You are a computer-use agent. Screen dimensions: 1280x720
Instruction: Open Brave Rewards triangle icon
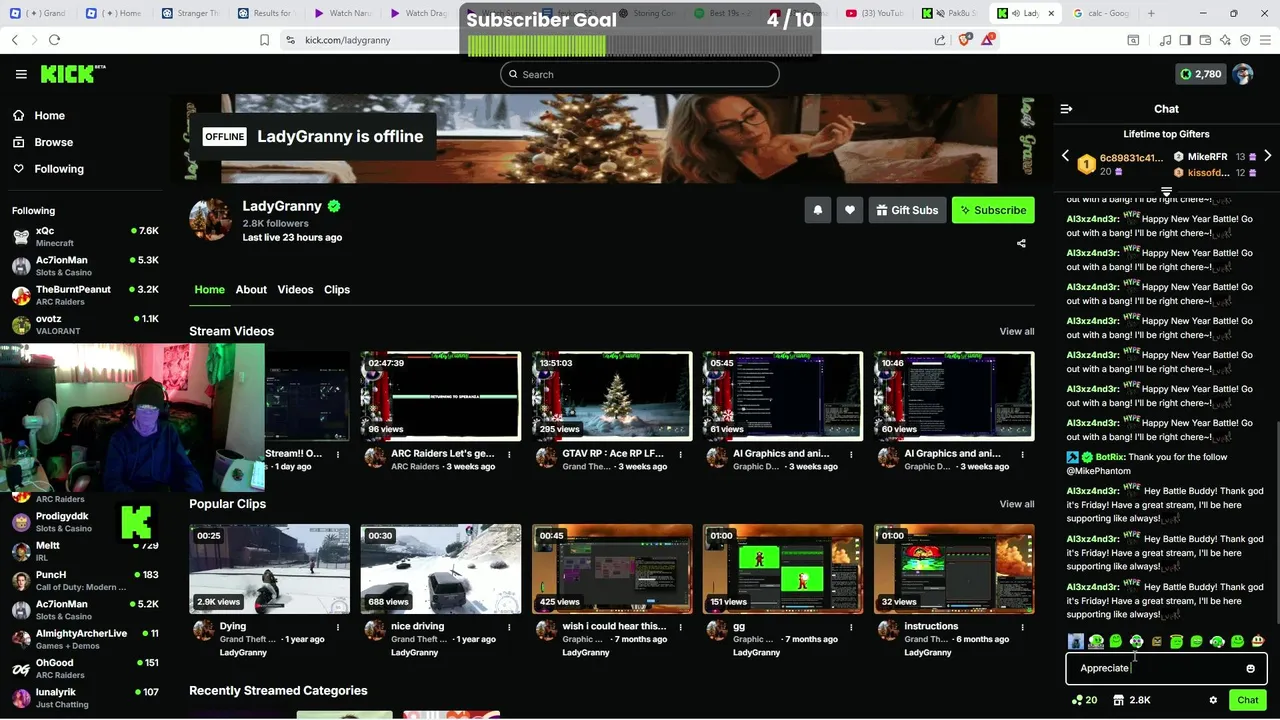[x=988, y=40]
